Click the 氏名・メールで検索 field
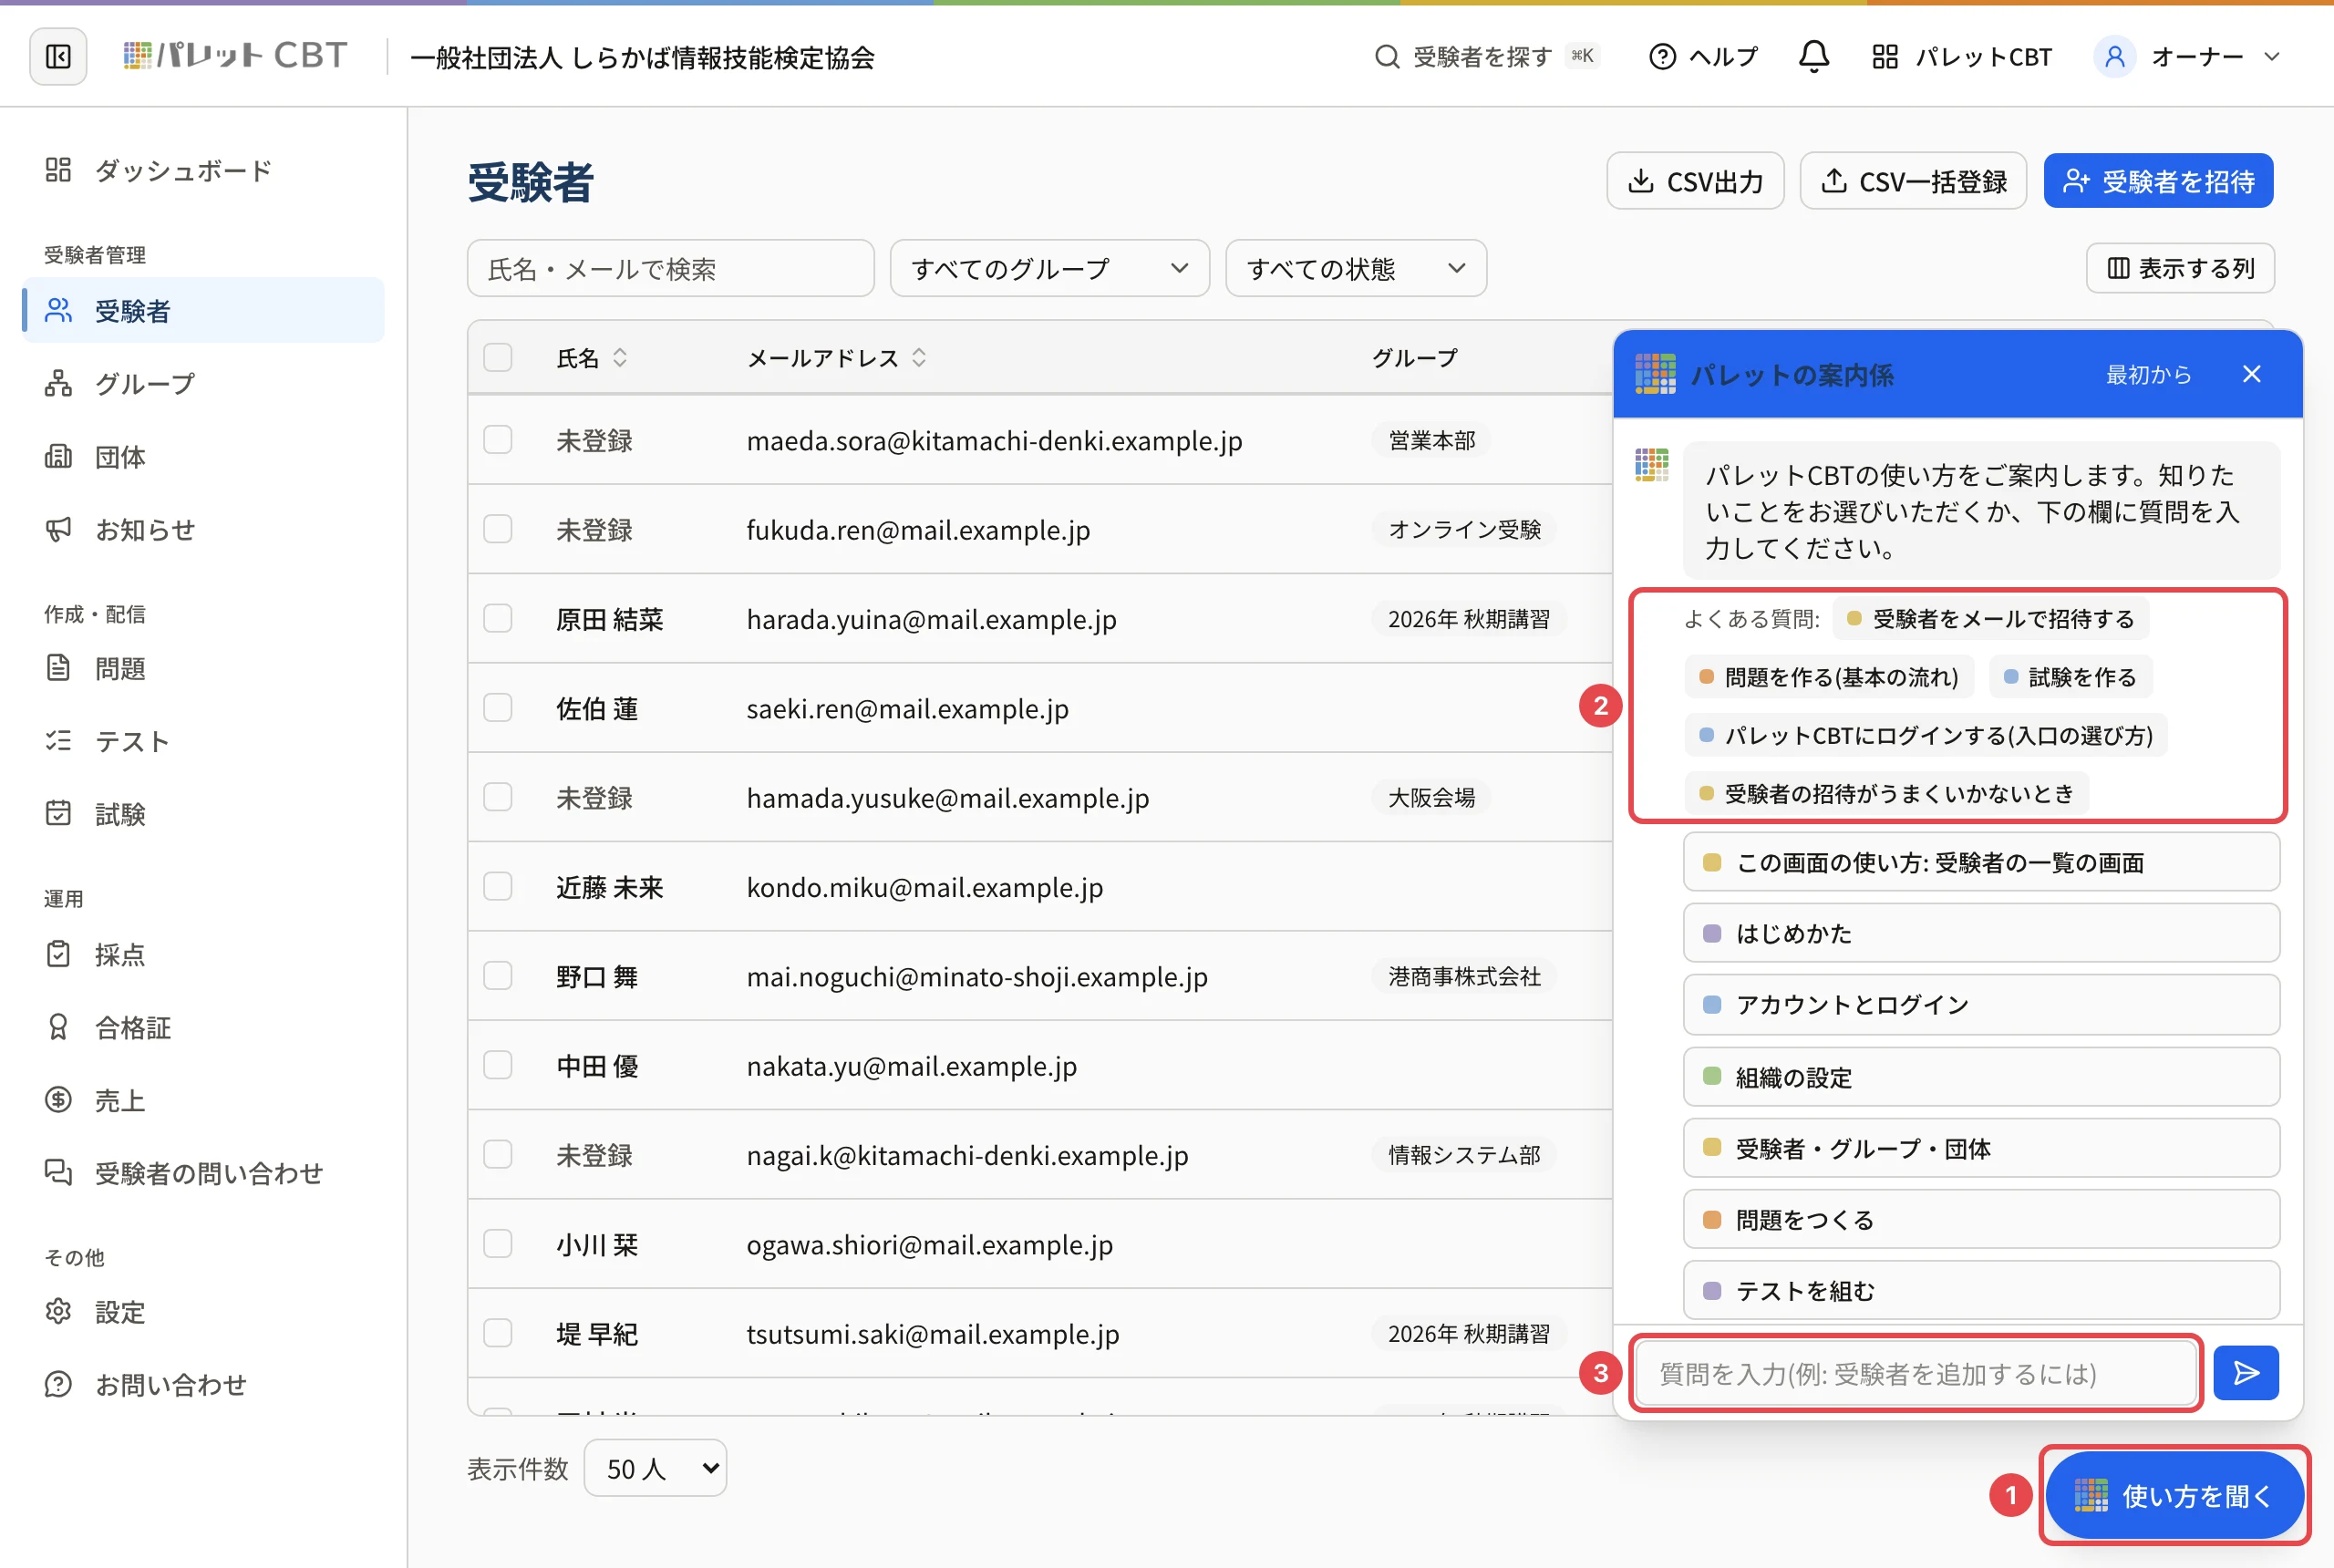The height and width of the screenshot is (1568, 2334). [x=670, y=268]
